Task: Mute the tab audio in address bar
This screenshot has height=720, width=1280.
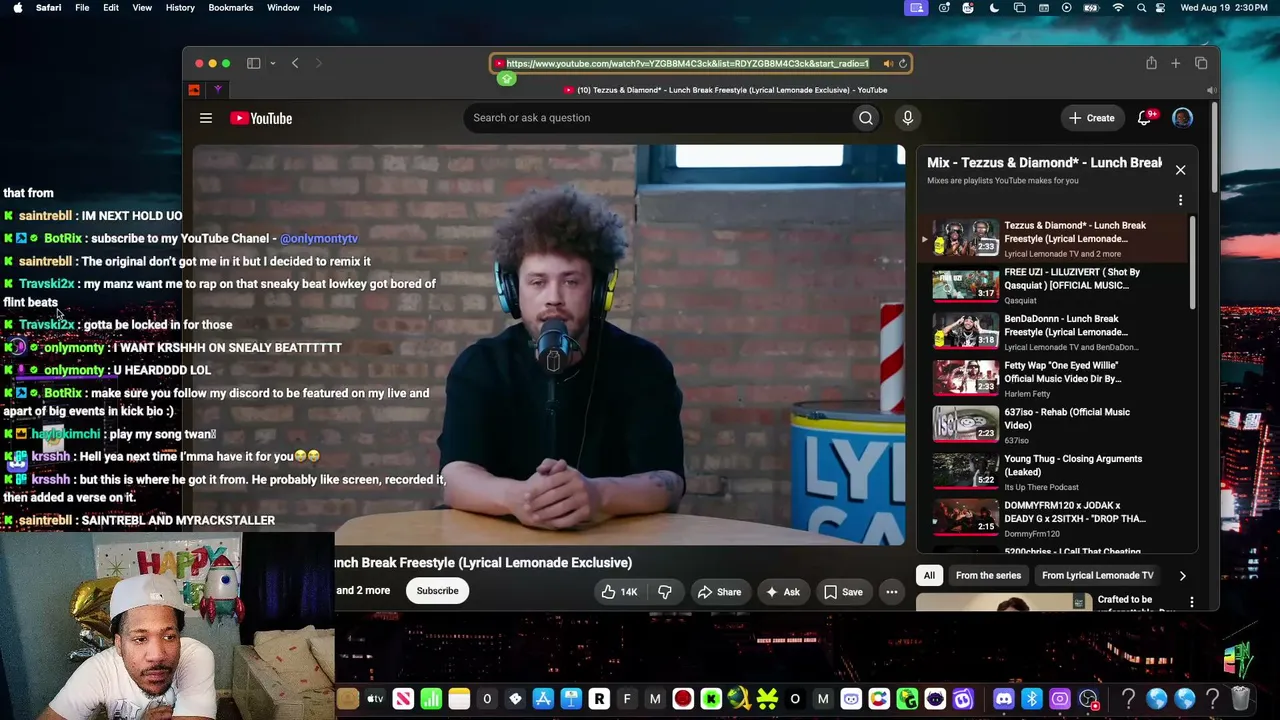Action: pos(887,64)
